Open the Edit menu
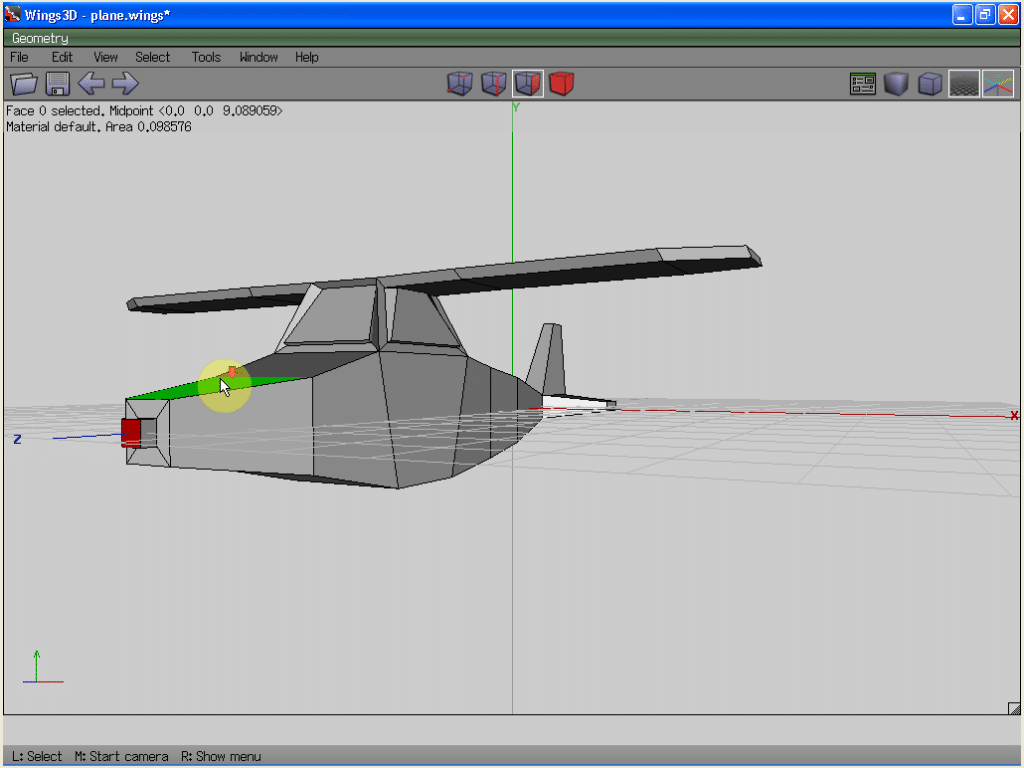Screen dimensions: 1024x768 [x=62, y=57]
